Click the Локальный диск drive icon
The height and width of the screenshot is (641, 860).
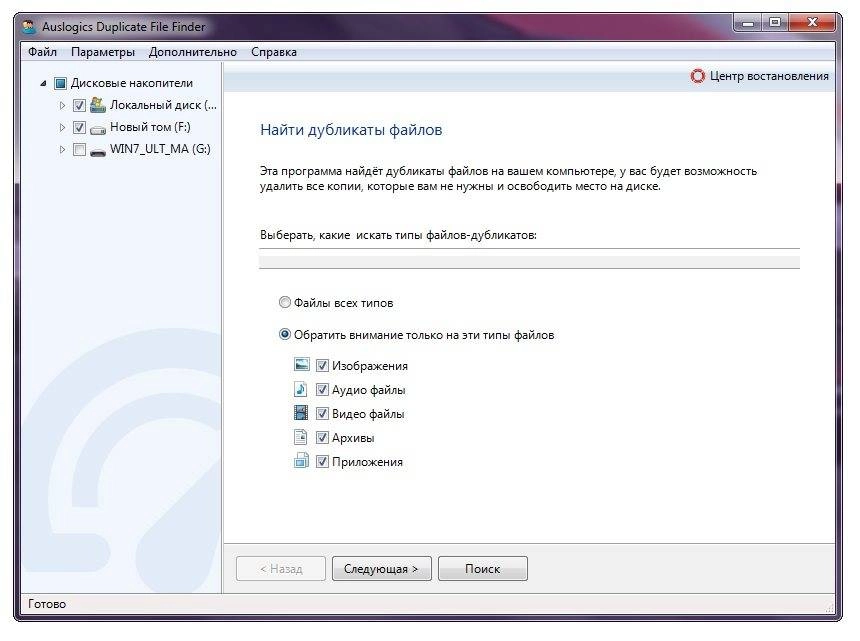tap(98, 105)
